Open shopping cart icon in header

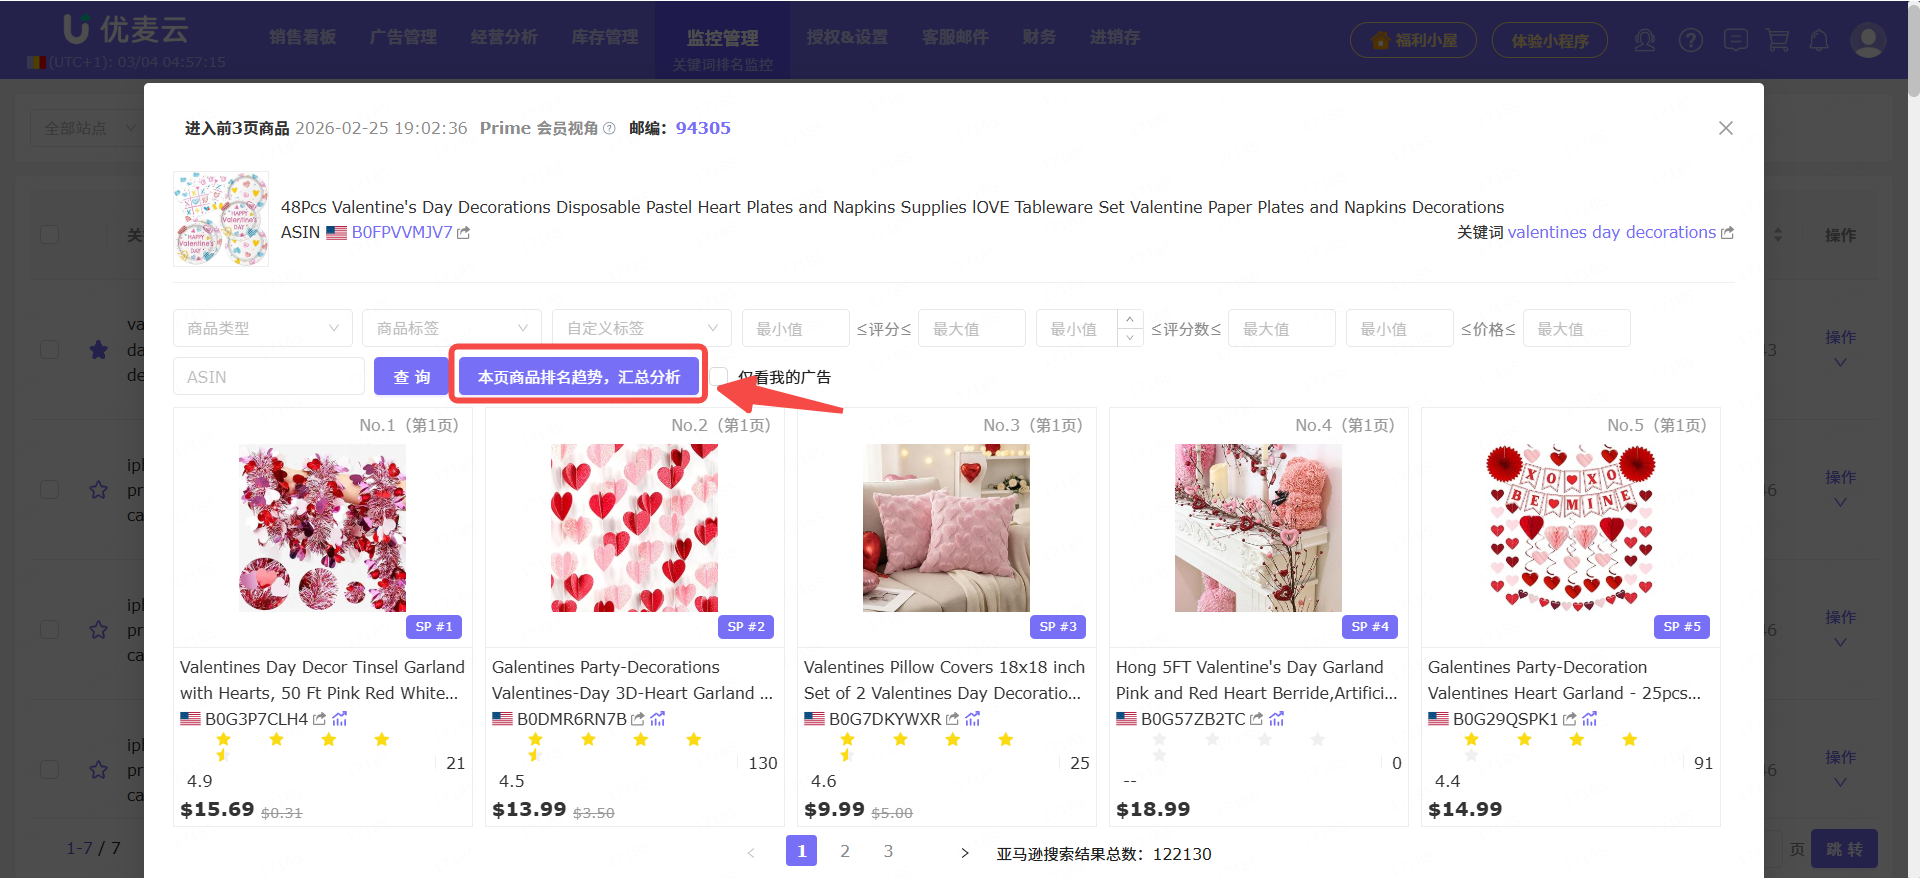(x=1778, y=40)
